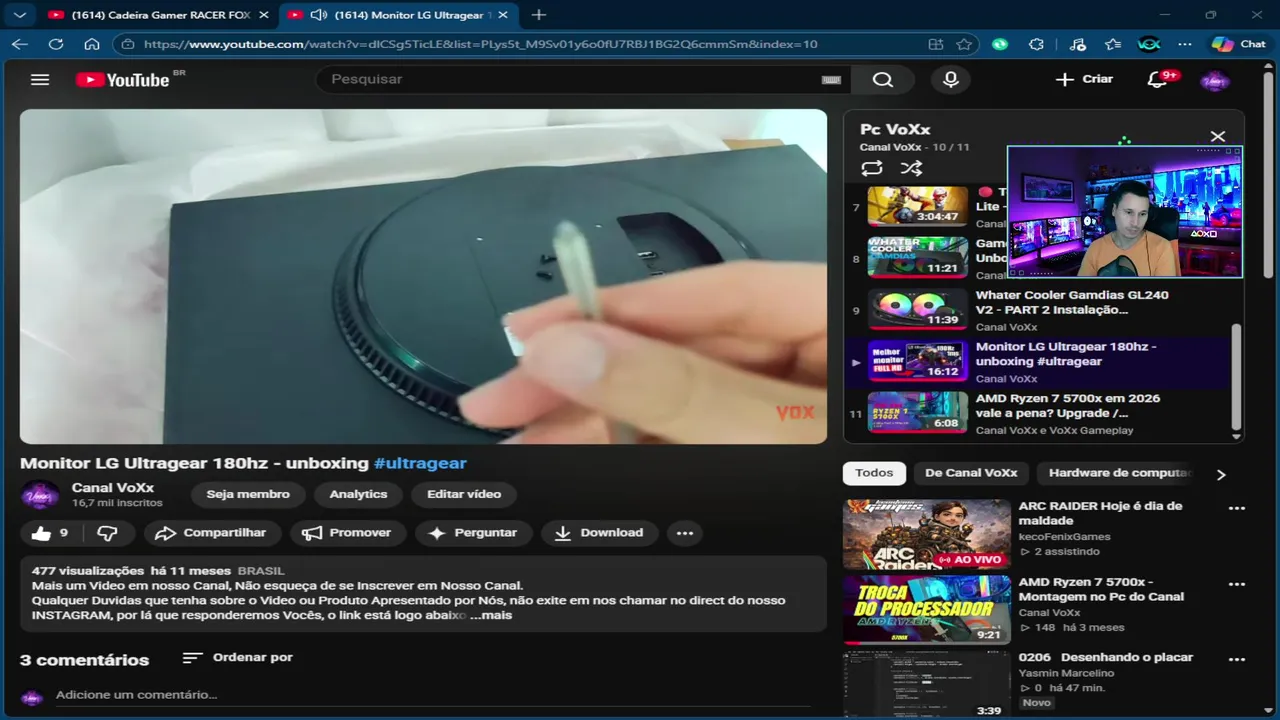Screen dimensions: 1280x720
Task: Open options for ARC RAIDER live video
Action: 1237,508
